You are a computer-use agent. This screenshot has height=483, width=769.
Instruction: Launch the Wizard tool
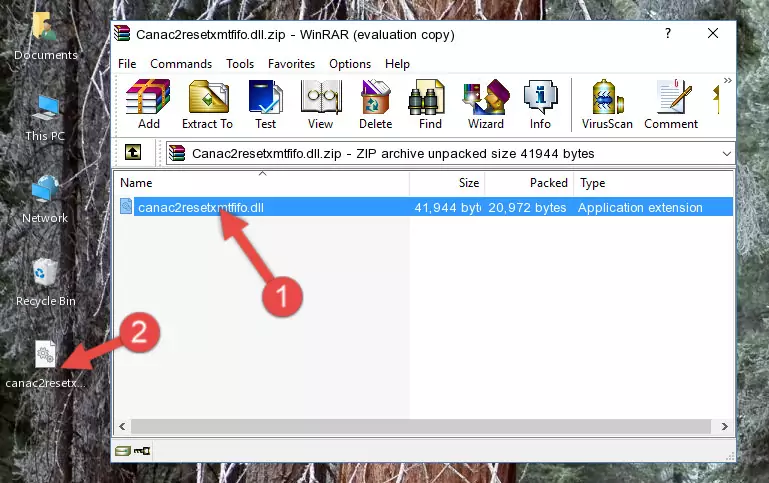pyautogui.click(x=486, y=104)
